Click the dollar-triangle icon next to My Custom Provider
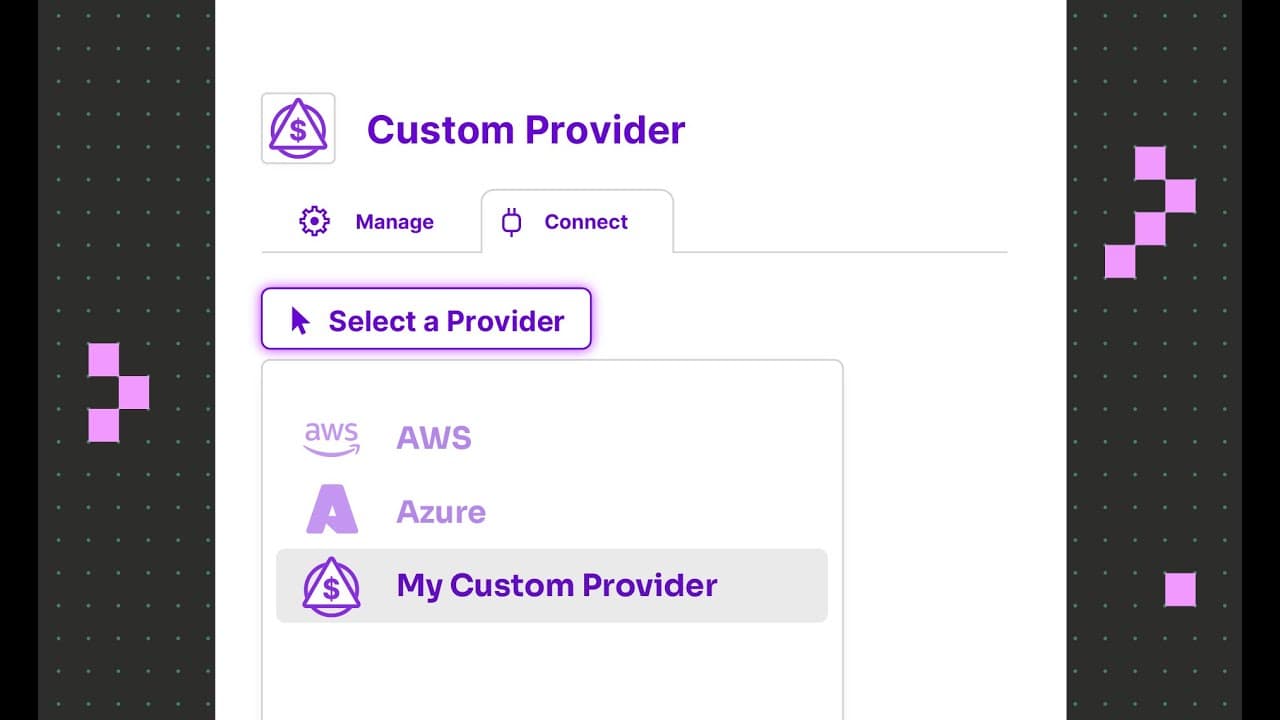This screenshot has height=720, width=1280. pos(331,586)
